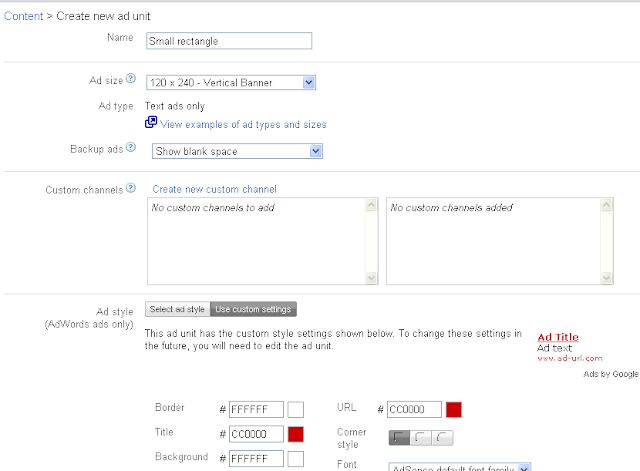This screenshot has width=640, height=471.
Task: Click the www.ad-url.com preview link
Action: coord(570,358)
